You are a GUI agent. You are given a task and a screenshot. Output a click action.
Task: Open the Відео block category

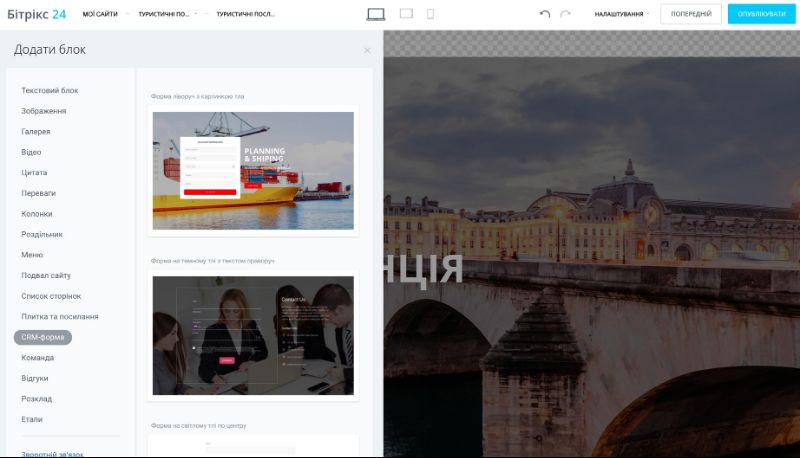click(31, 152)
